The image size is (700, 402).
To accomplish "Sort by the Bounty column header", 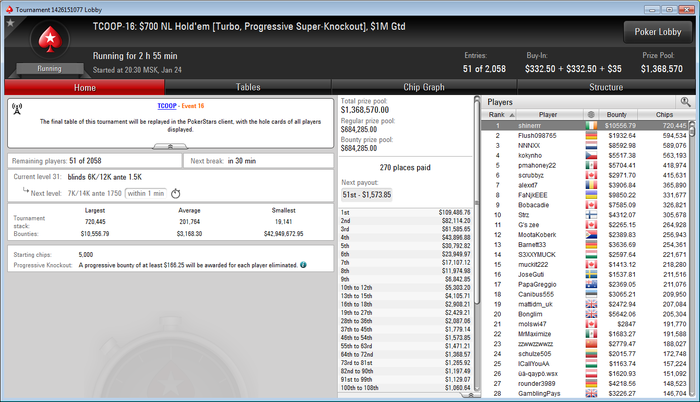I will (x=617, y=115).
